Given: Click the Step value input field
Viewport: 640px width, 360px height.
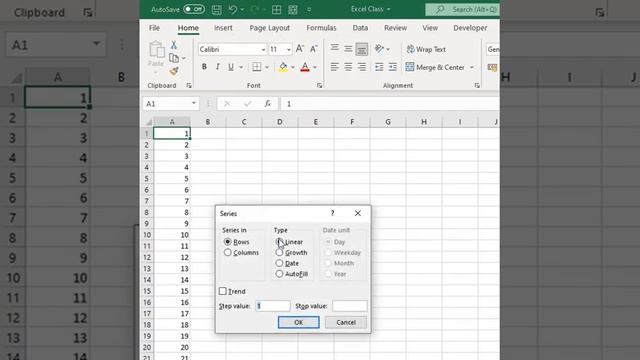Looking at the screenshot, I should point(273,306).
